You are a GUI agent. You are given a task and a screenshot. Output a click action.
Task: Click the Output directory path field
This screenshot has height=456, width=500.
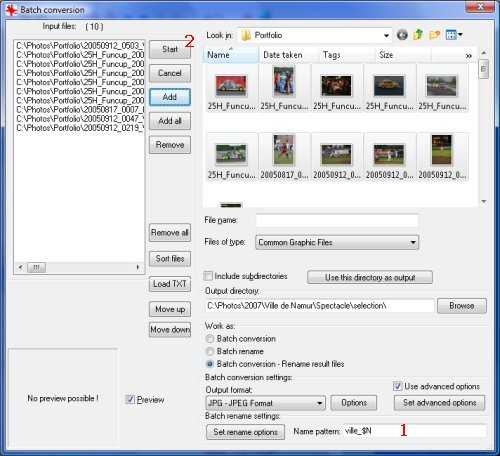click(320, 306)
